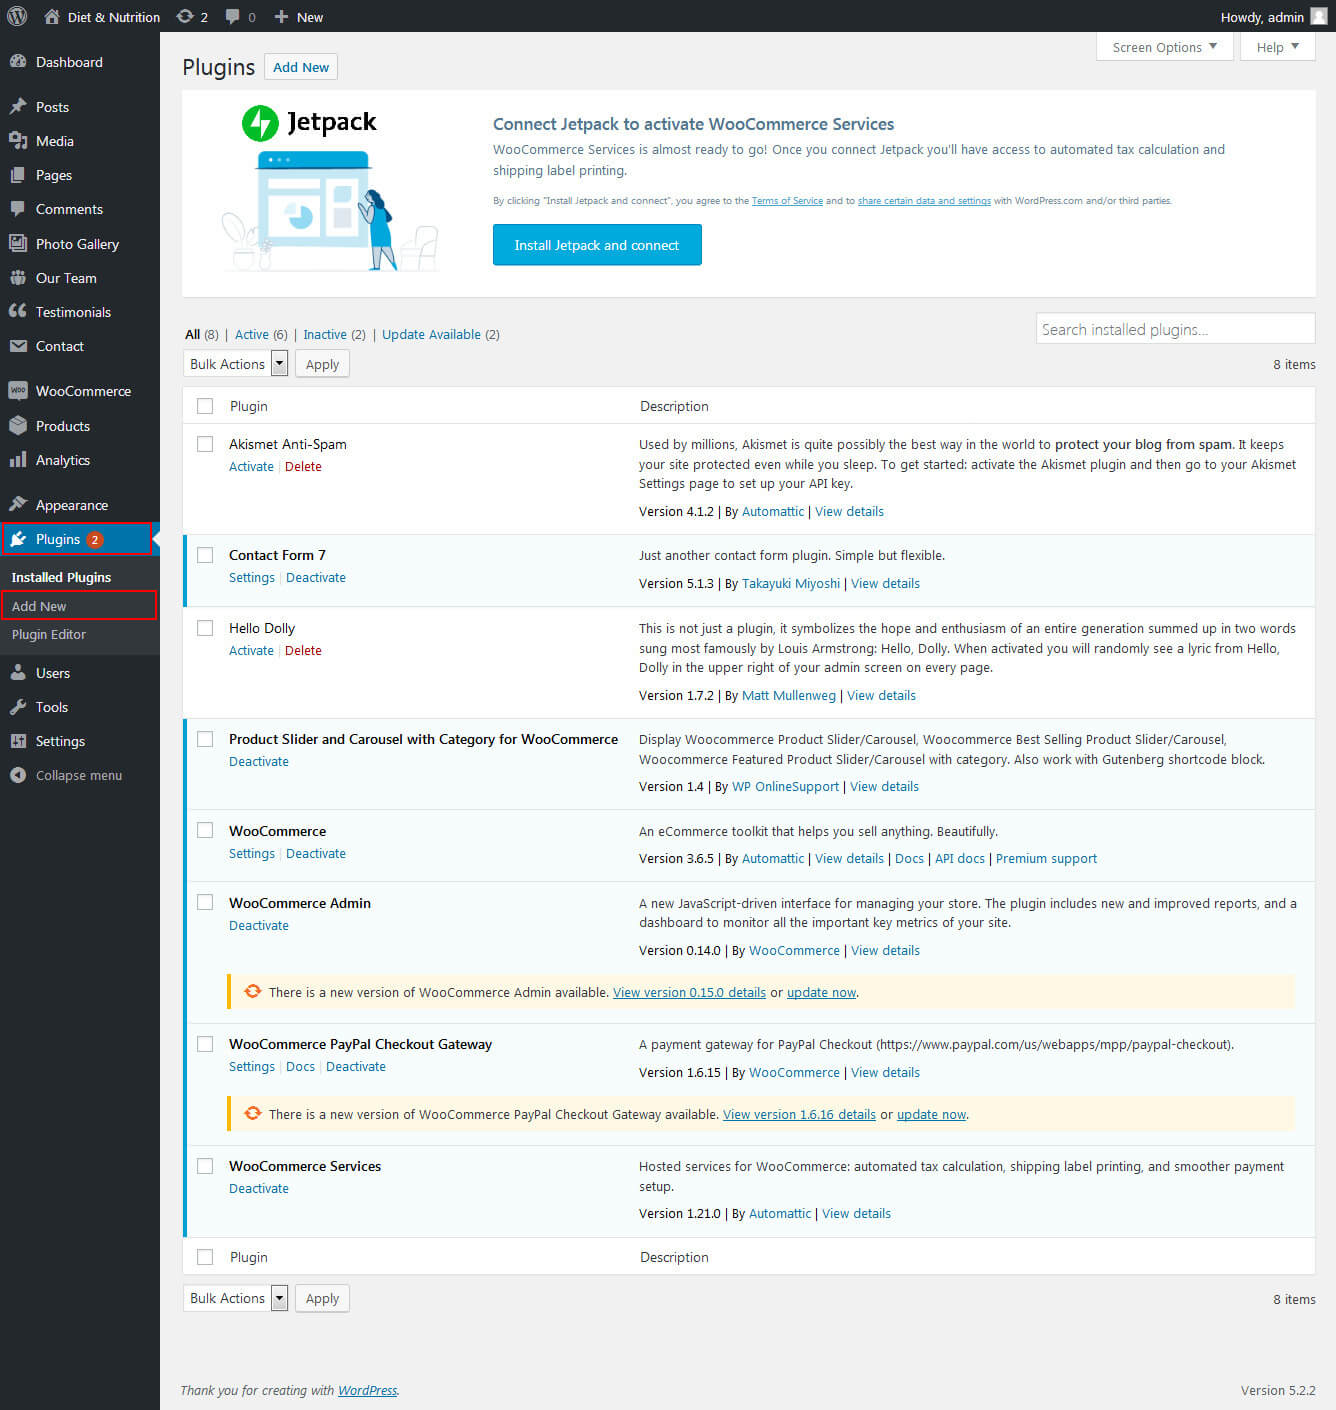The height and width of the screenshot is (1410, 1336).
Task: Show only Active plugins filter
Action: [x=252, y=334]
